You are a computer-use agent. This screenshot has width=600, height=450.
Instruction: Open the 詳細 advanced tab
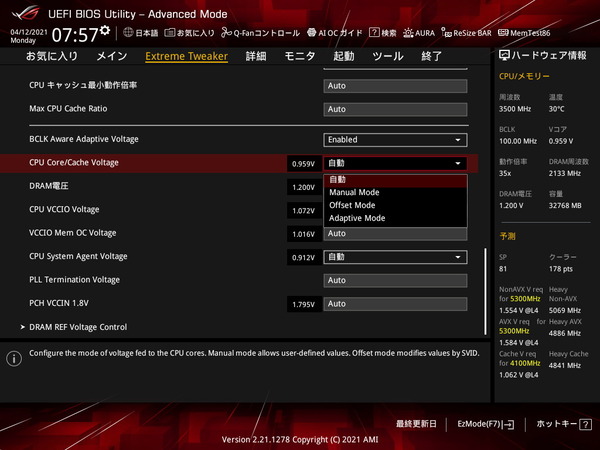pyautogui.click(x=256, y=56)
